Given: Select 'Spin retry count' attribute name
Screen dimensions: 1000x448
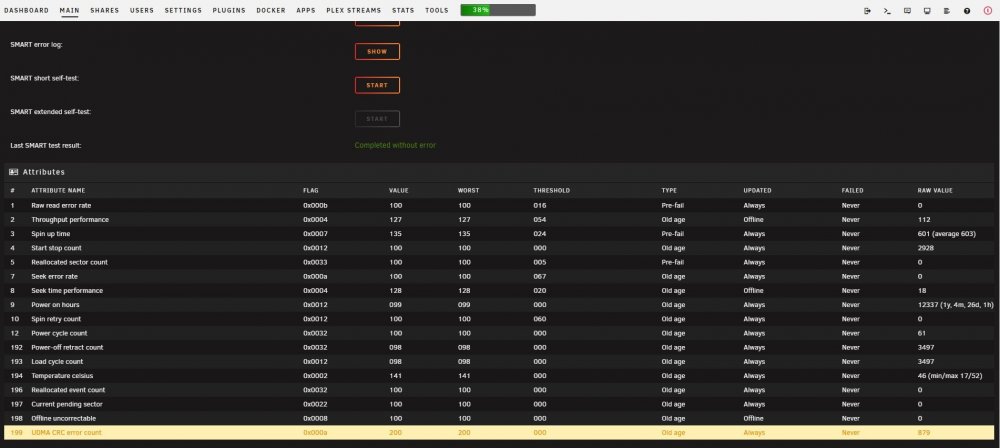Looking at the screenshot, I should tap(56, 319).
